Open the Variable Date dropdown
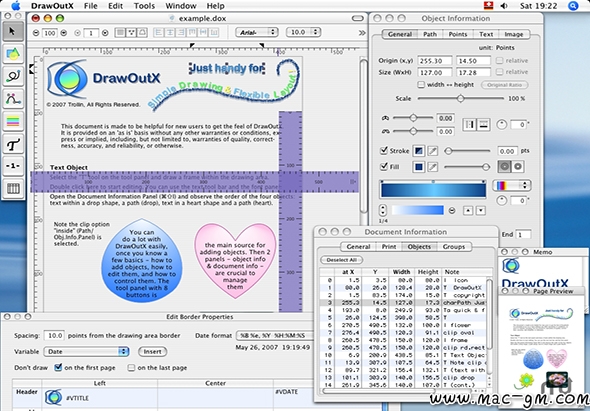 [87, 352]
